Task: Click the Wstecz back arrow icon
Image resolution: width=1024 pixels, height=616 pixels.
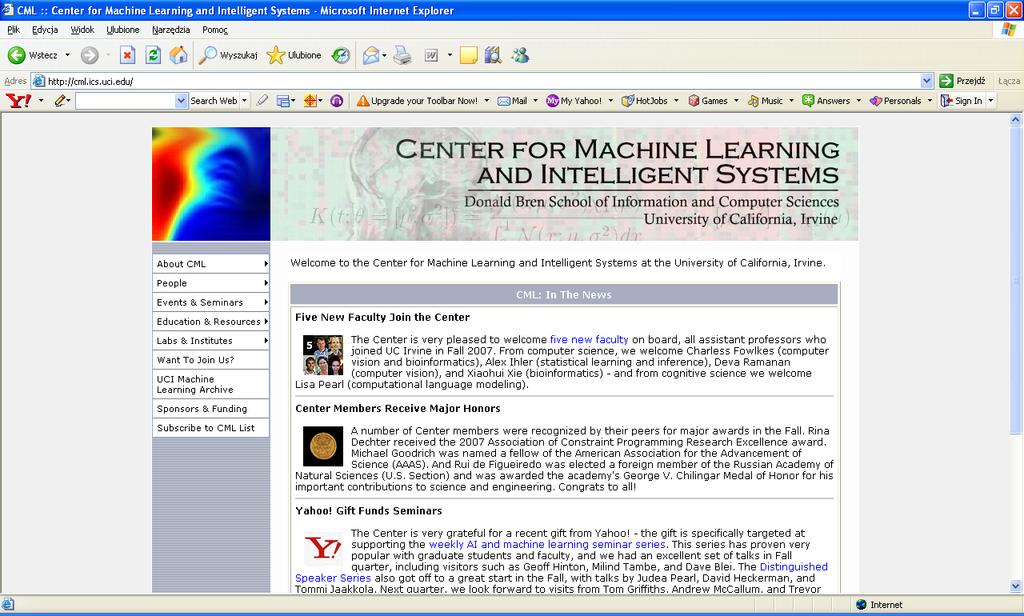Action: tap(16, 56)
